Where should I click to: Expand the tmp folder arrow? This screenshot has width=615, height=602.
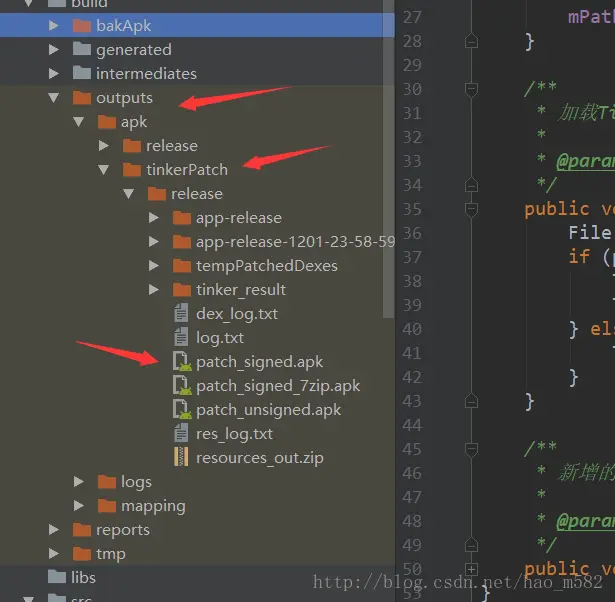click(54, 554)
